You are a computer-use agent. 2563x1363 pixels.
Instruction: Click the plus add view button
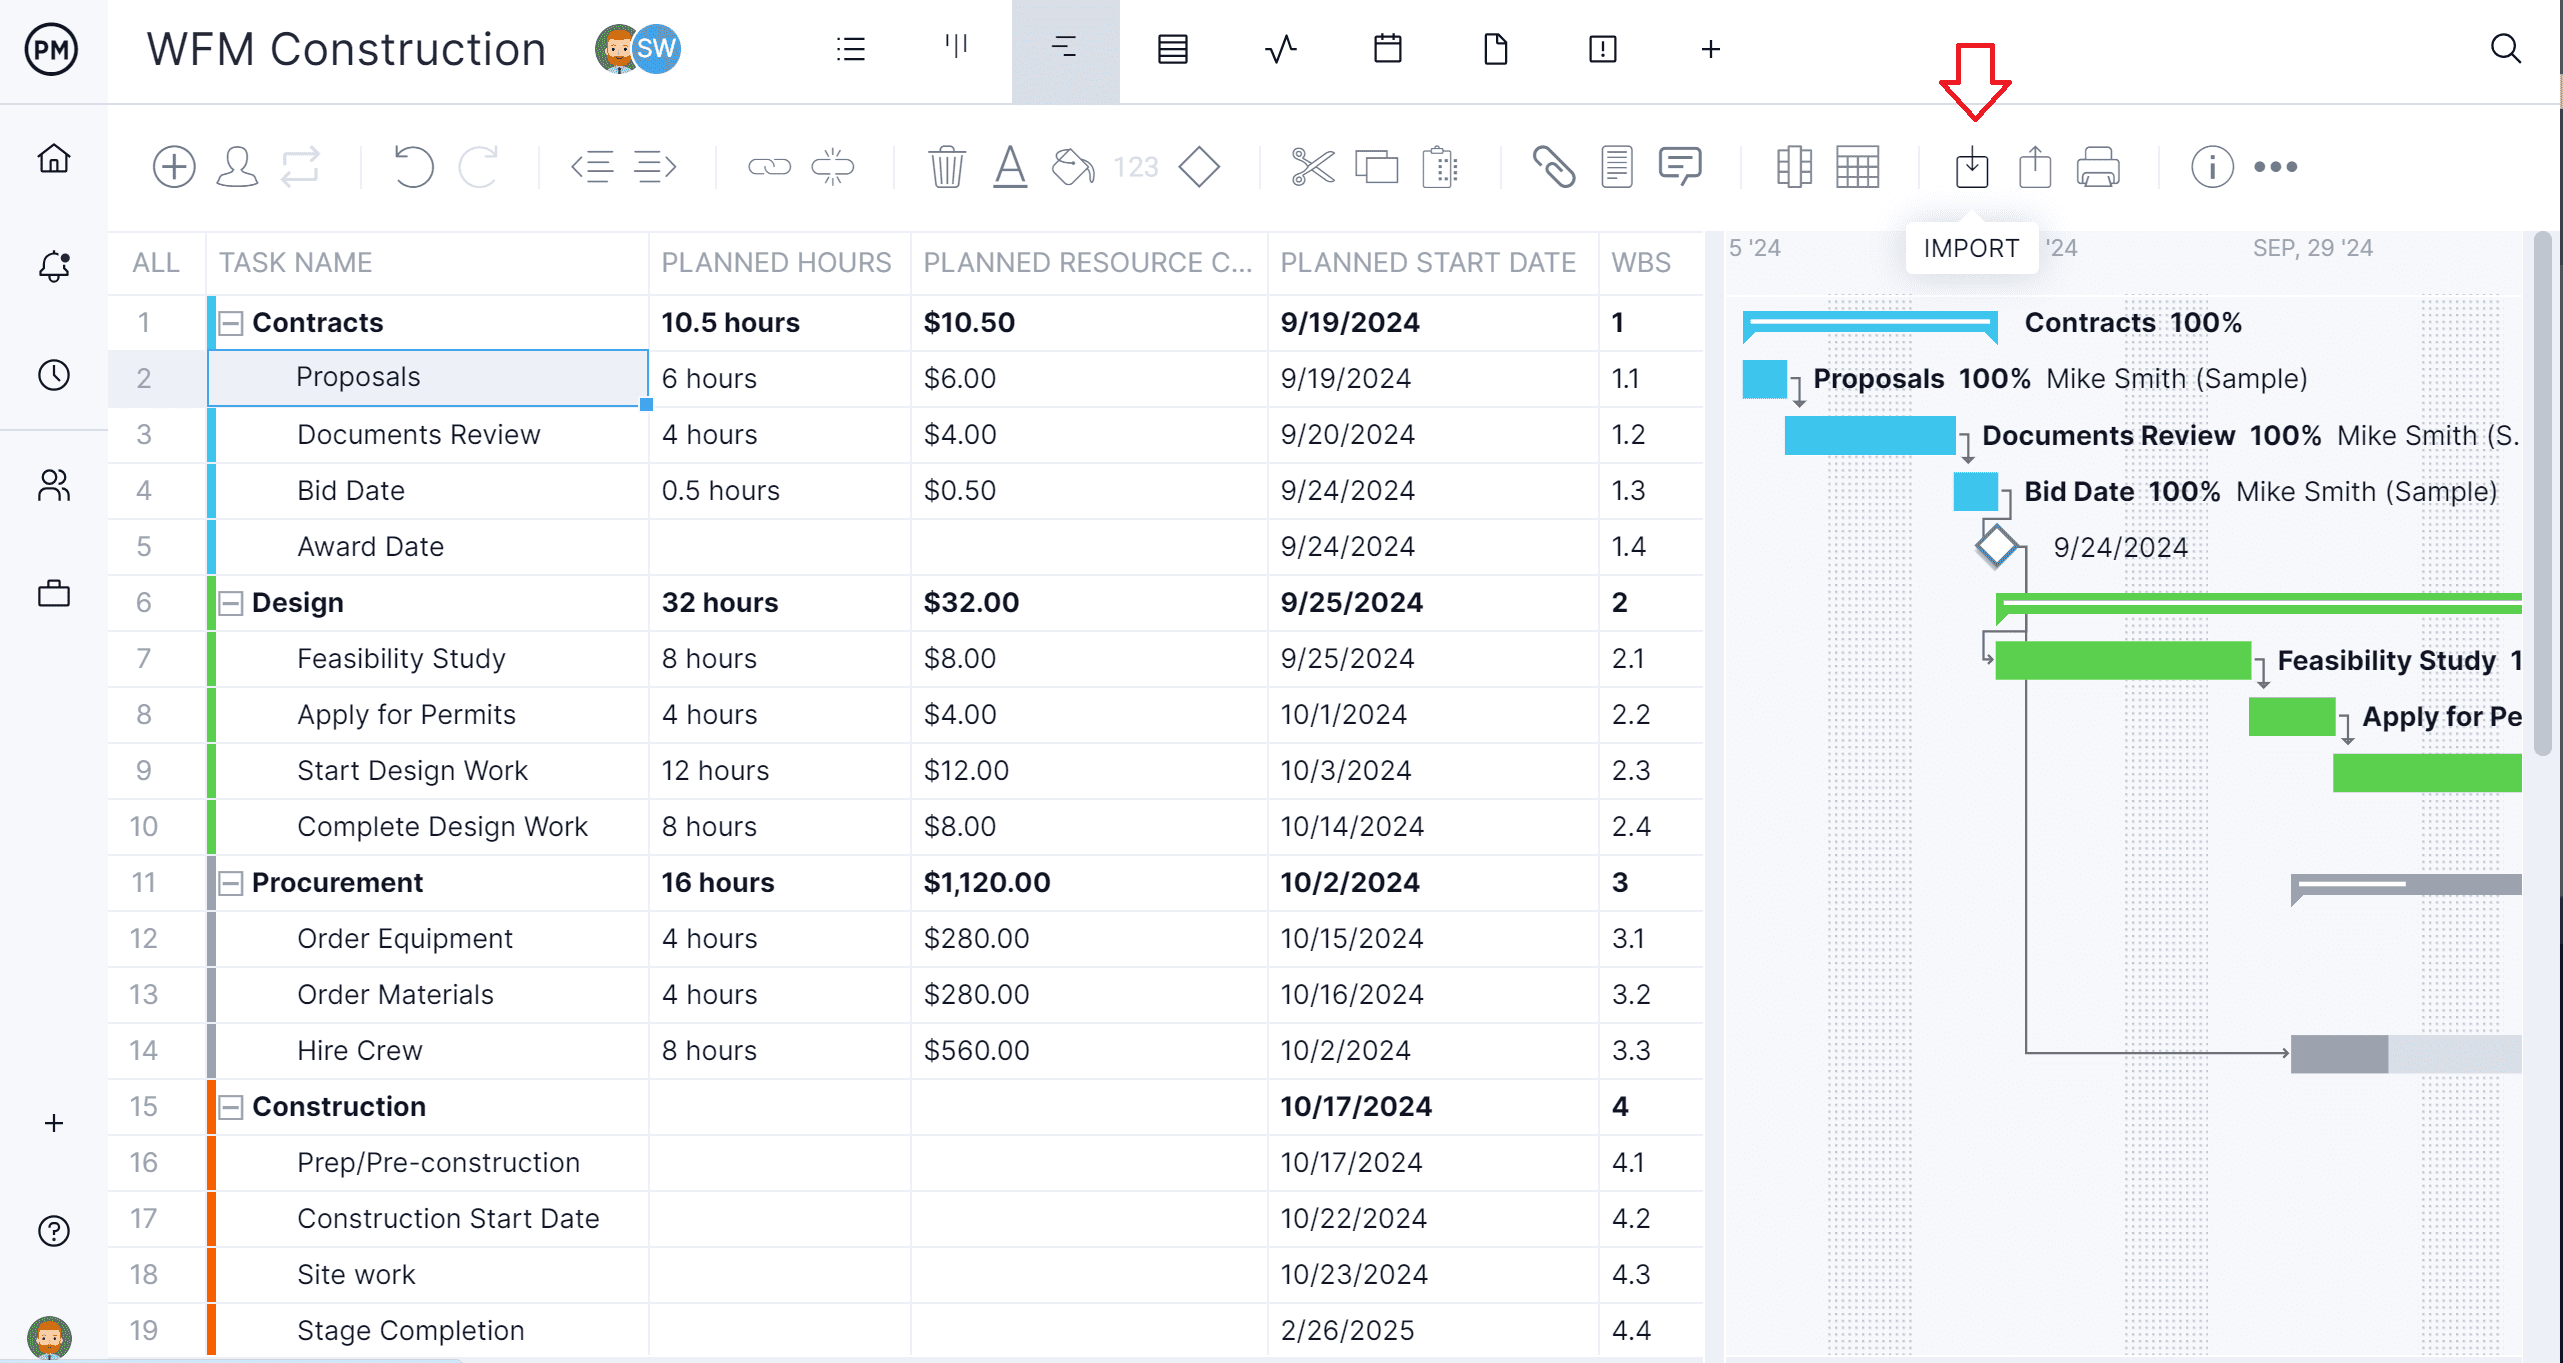[1707, 49]
